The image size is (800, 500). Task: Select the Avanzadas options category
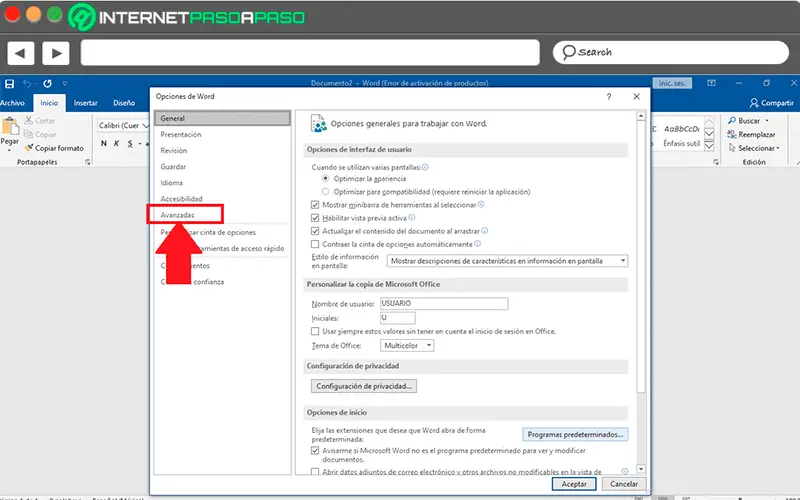pyautogui.click(x=222, y=215)
